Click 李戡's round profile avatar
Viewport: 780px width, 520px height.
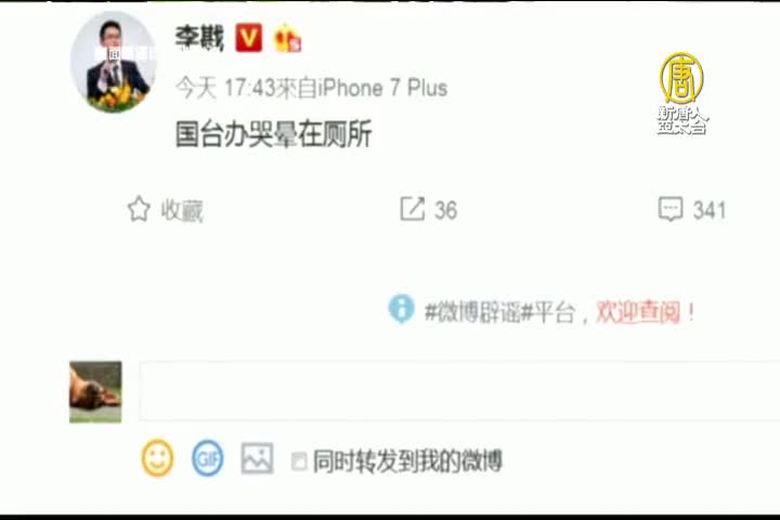[x=114, y=62]
